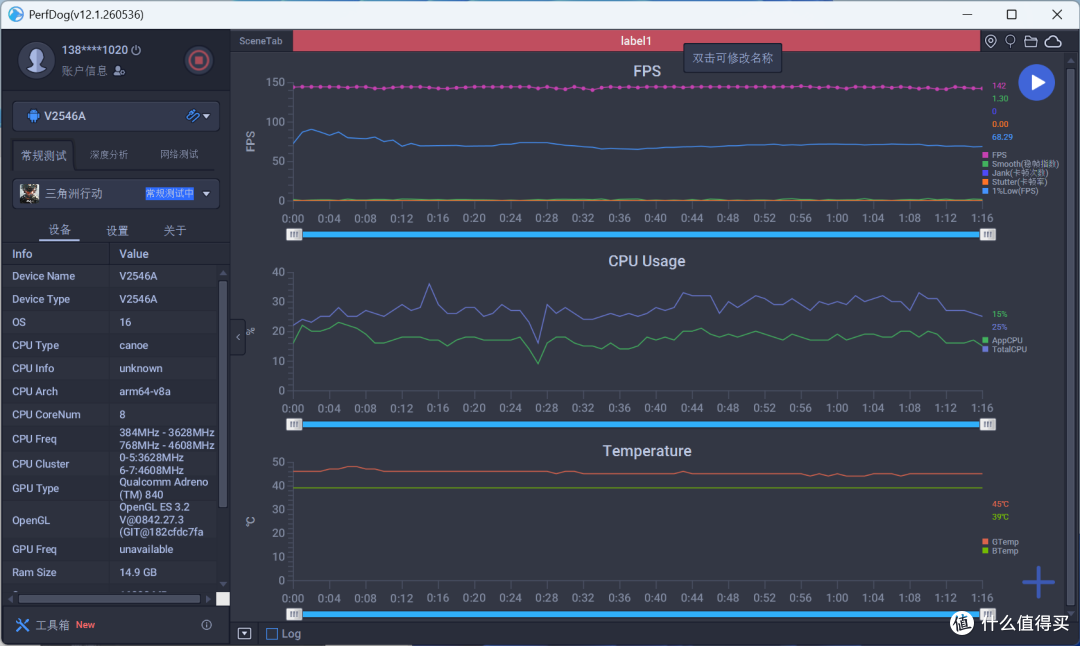1080x646 pixels.
Task: Enable the Log checkbox
Action: click(272, 634)
